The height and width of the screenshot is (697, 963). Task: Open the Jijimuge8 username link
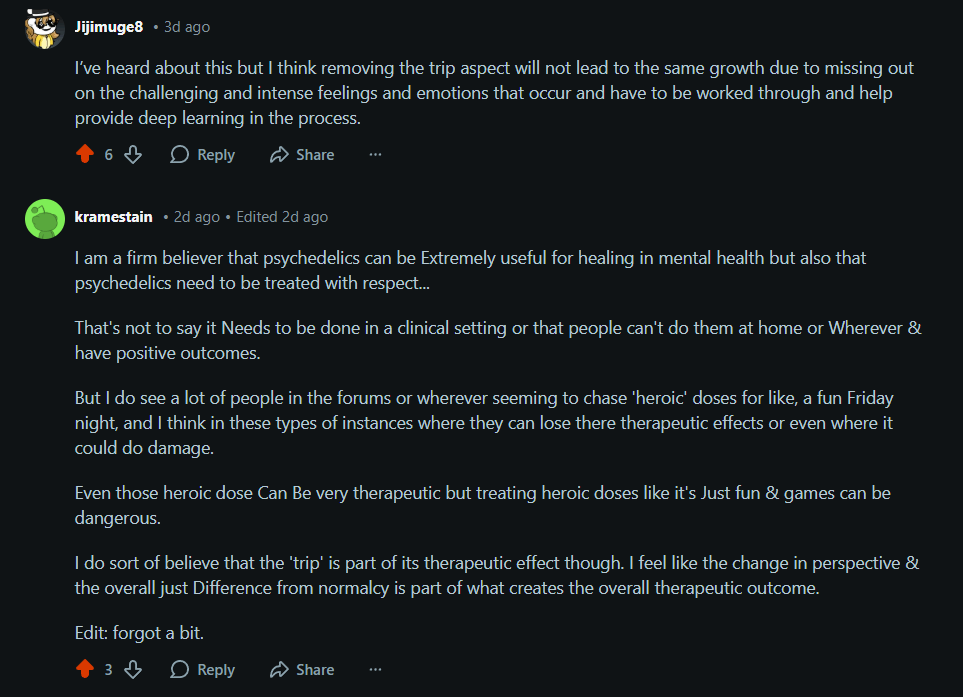109,27
